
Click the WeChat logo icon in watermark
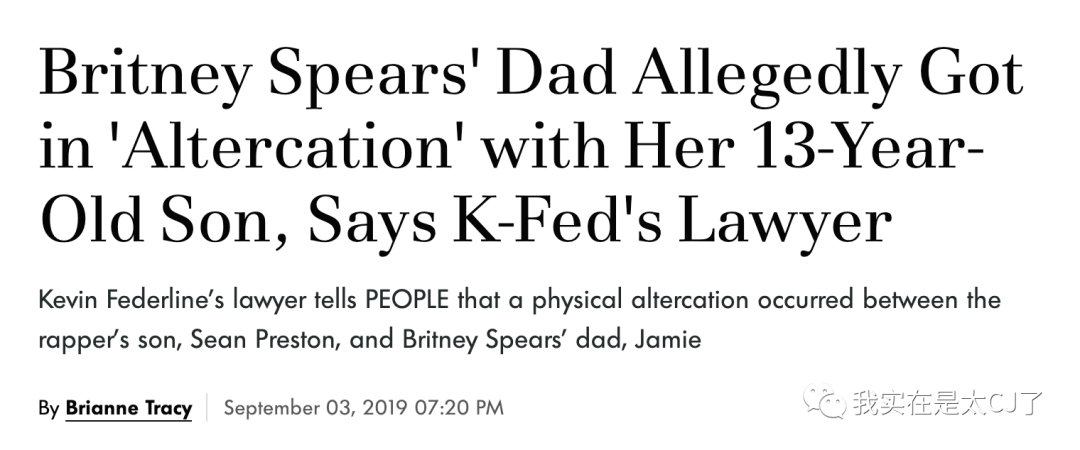point(823,402)
